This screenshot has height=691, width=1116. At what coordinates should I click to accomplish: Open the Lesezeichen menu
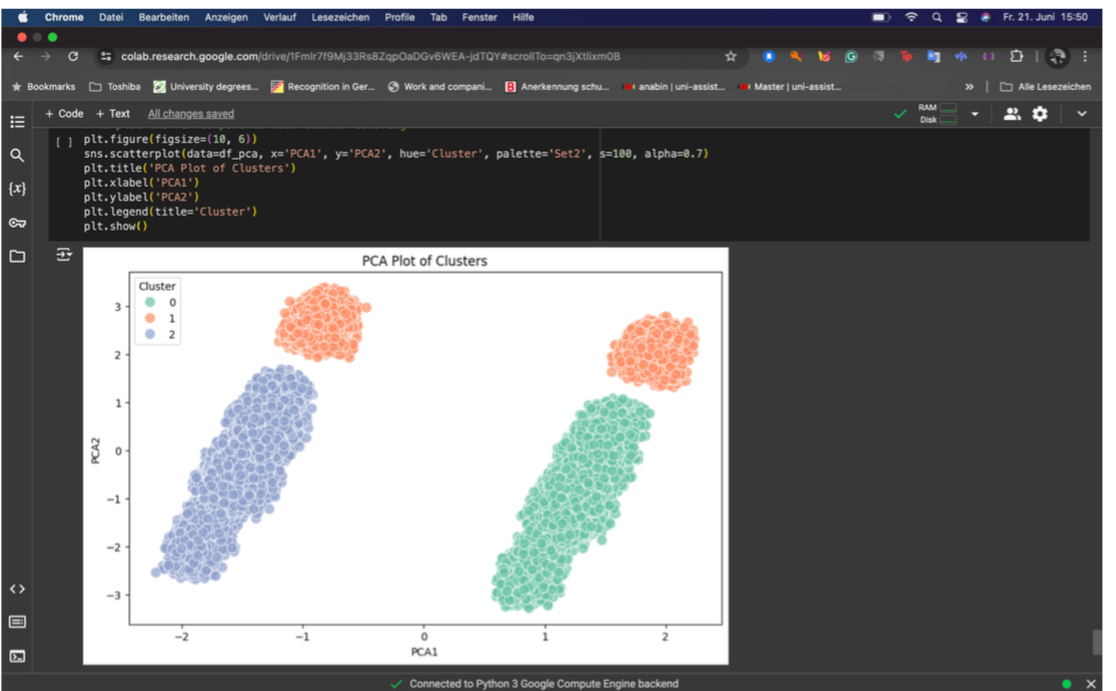pos(340,17)
